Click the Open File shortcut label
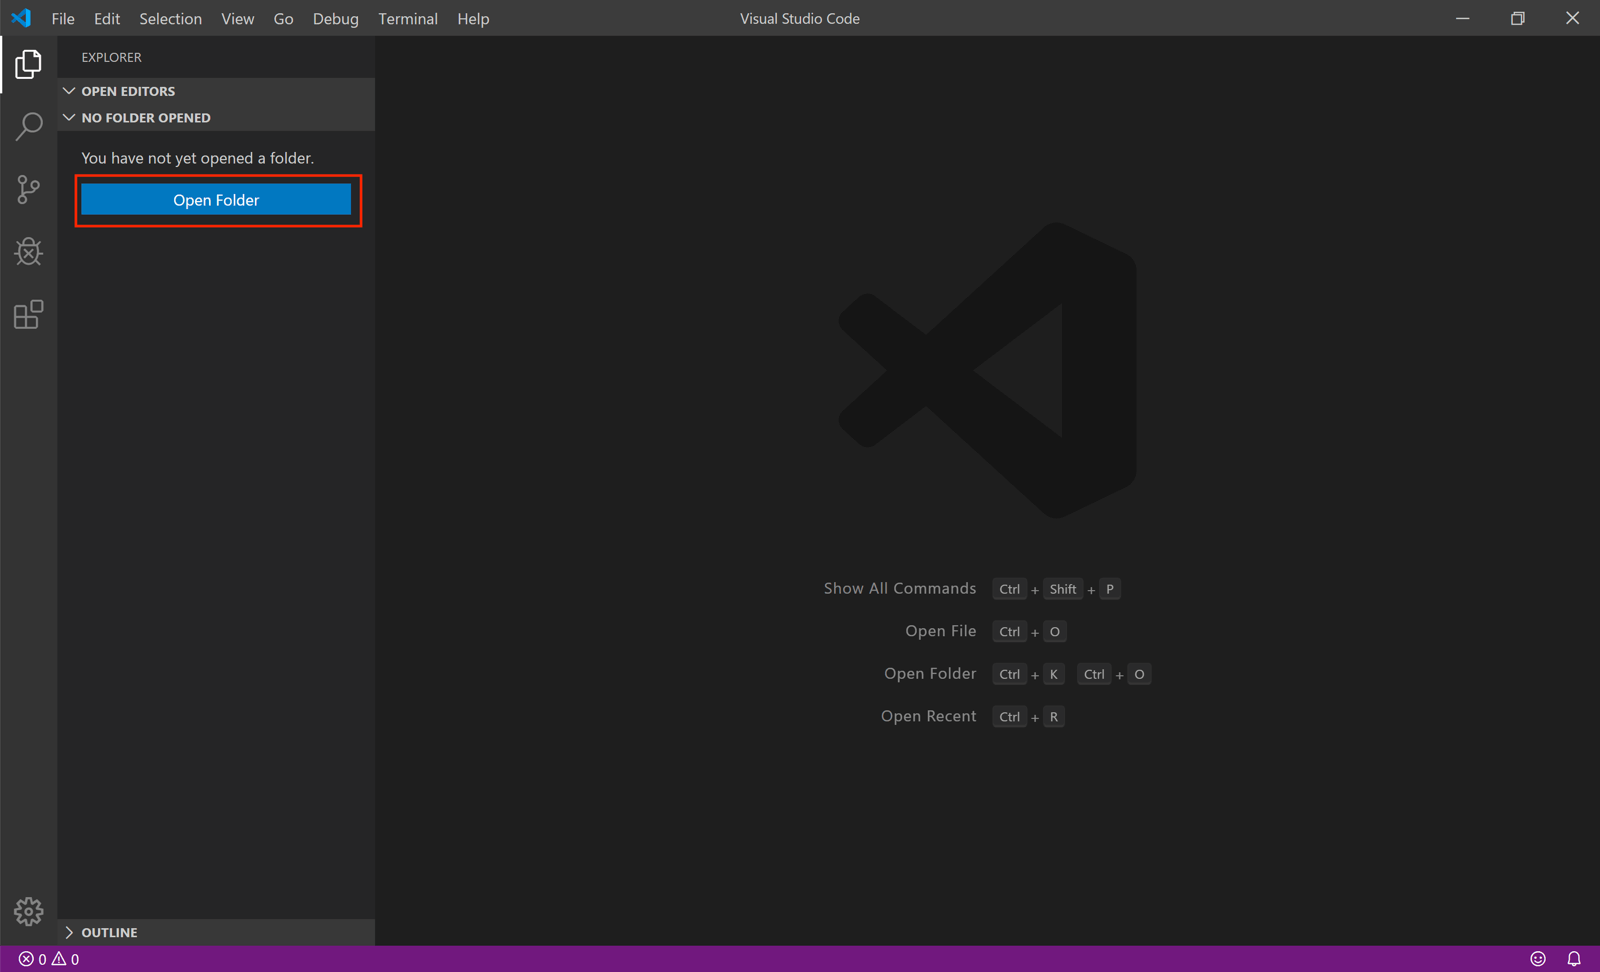The image size is (1600, 972). click(940, 631)
